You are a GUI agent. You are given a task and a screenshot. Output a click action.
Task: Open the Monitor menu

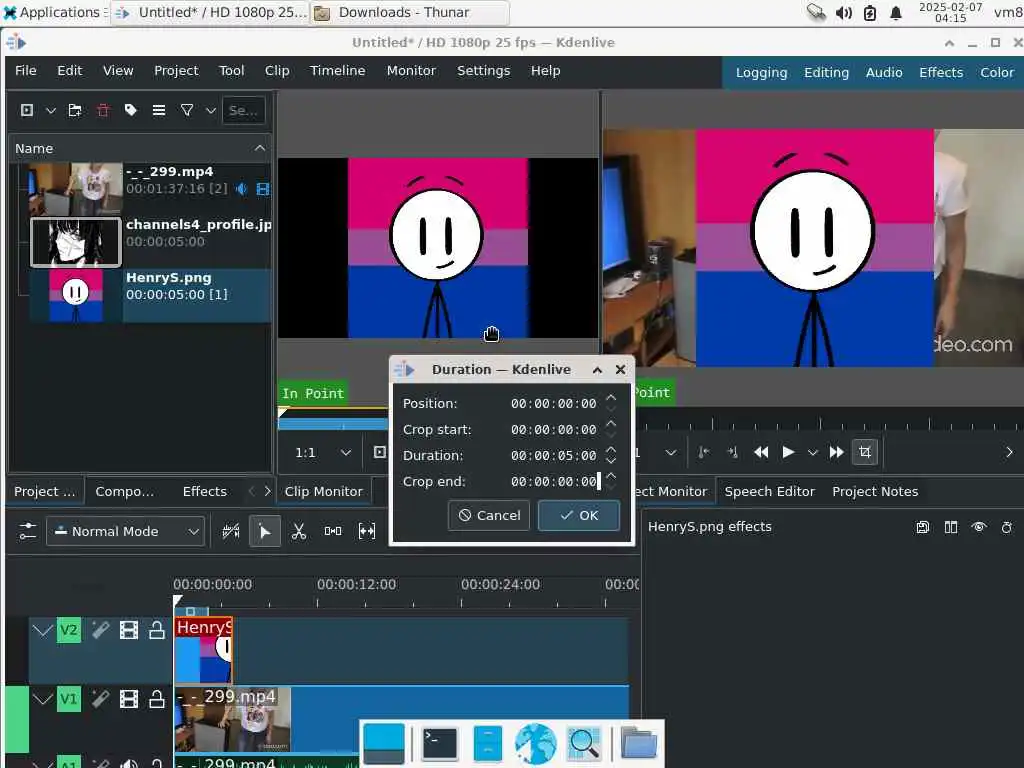(x=411, y=71)
